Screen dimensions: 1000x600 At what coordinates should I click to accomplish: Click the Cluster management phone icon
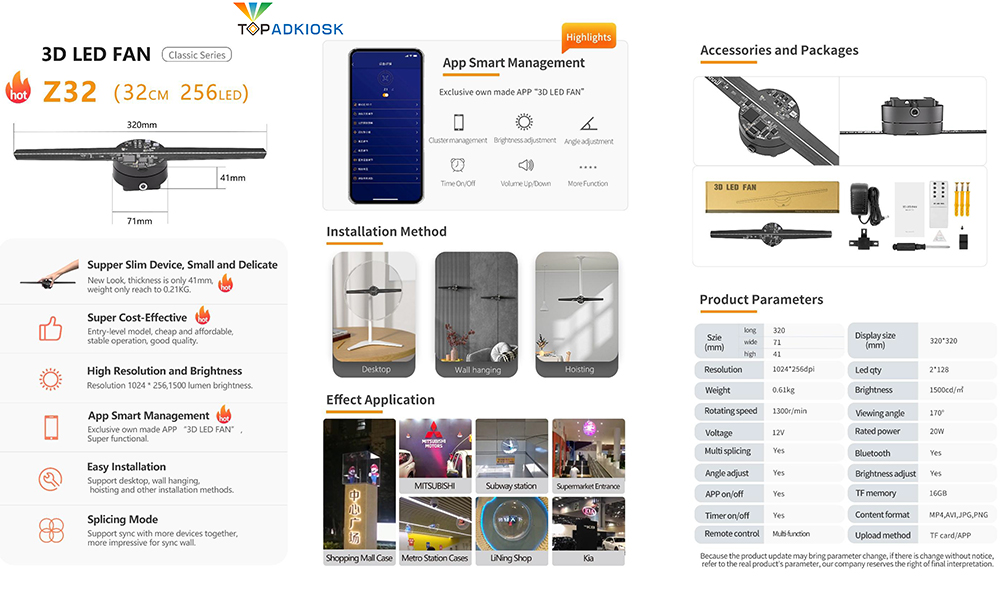click(x=458, y=122)
